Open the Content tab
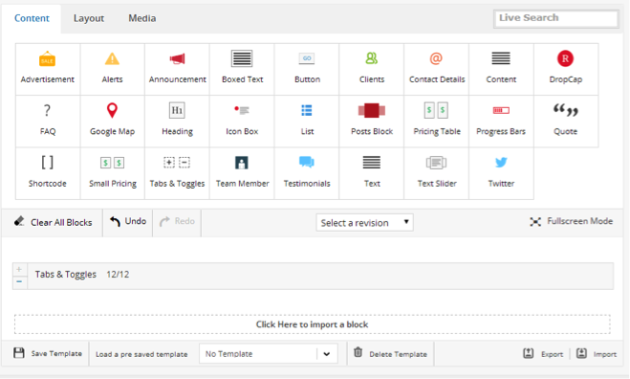This screenshot has width=630, height=379. 32,18
